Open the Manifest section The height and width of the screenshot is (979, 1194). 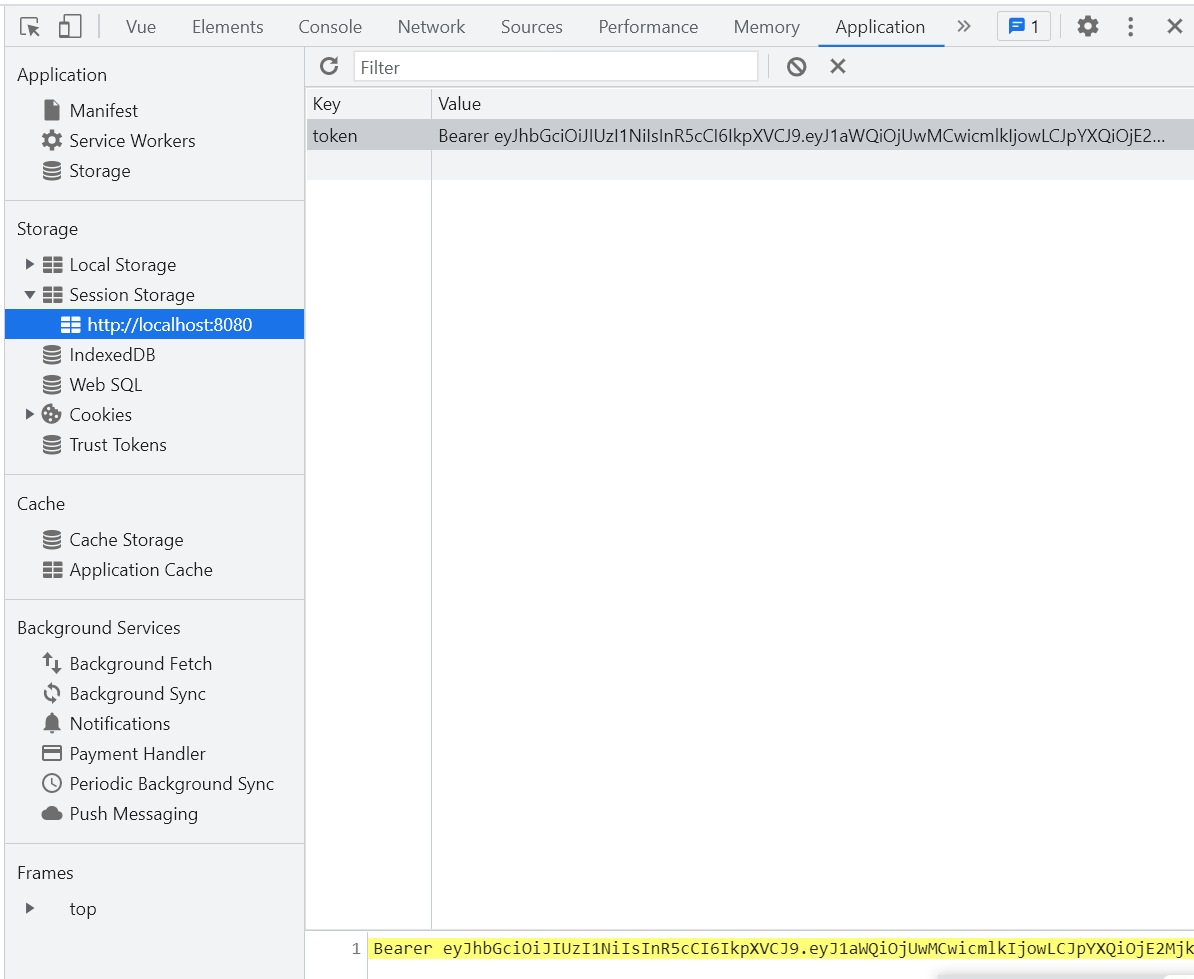pyautogui.click(x=103, y=111)
